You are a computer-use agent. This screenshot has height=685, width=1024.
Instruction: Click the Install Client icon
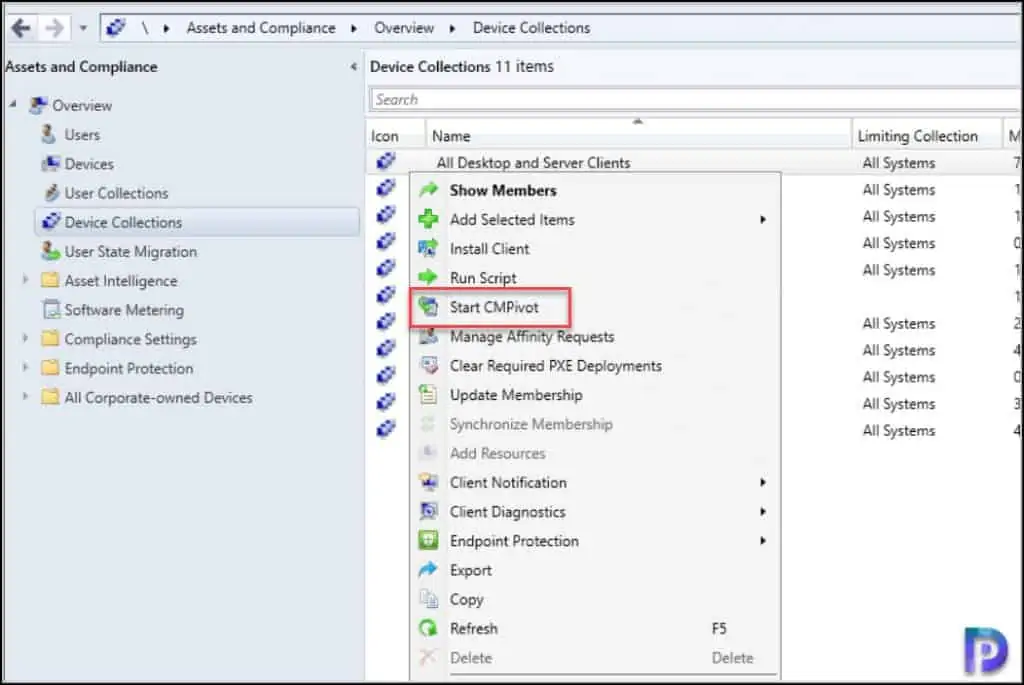click(x=428, y=248)
